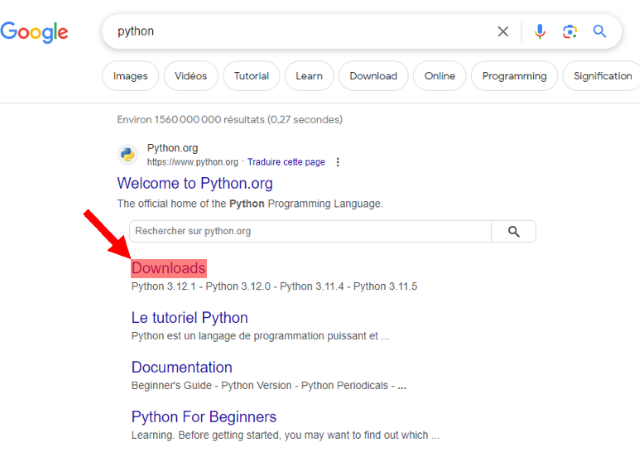
Task: Click the Beginner's Guide text
Action: point(171,386)
